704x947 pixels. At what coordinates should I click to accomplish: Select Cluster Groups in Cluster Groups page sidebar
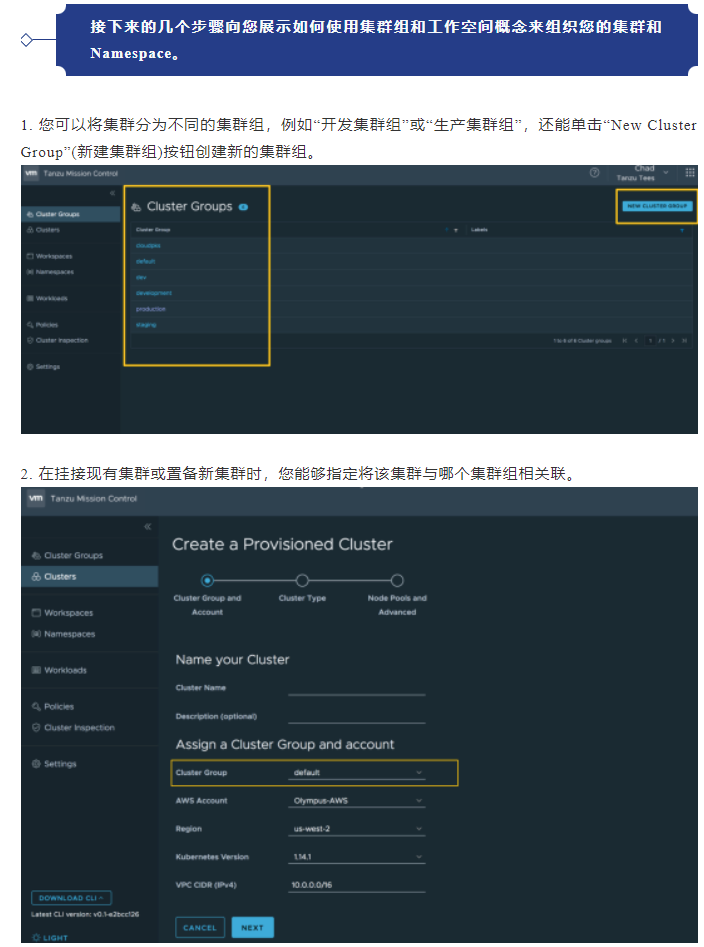tap(71, 214)
